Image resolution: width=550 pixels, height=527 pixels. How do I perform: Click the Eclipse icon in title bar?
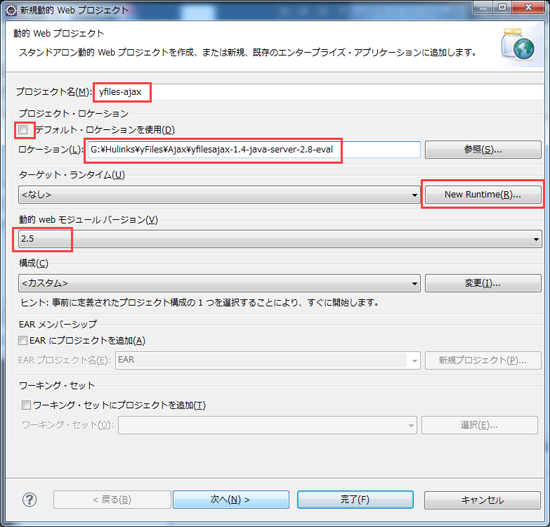click(x=11, y=10)
